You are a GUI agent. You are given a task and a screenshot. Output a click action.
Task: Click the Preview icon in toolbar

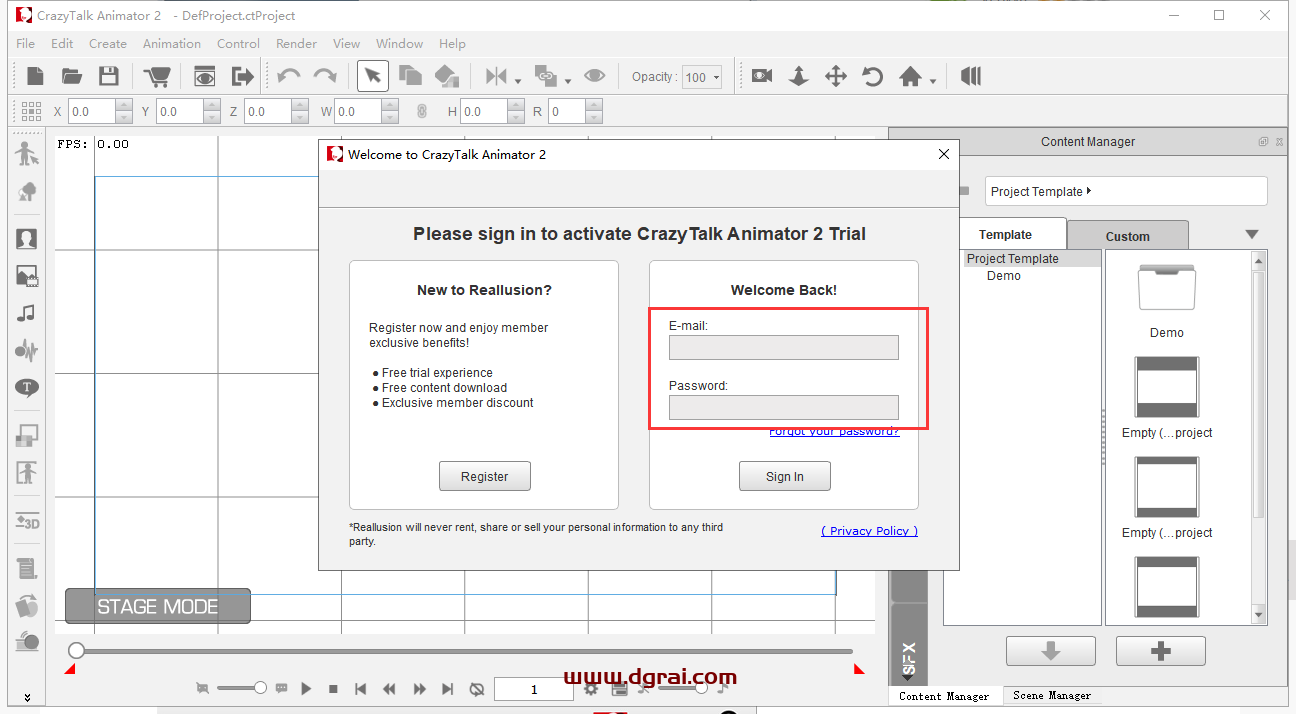pyautogui.click(x=205, y=76)
